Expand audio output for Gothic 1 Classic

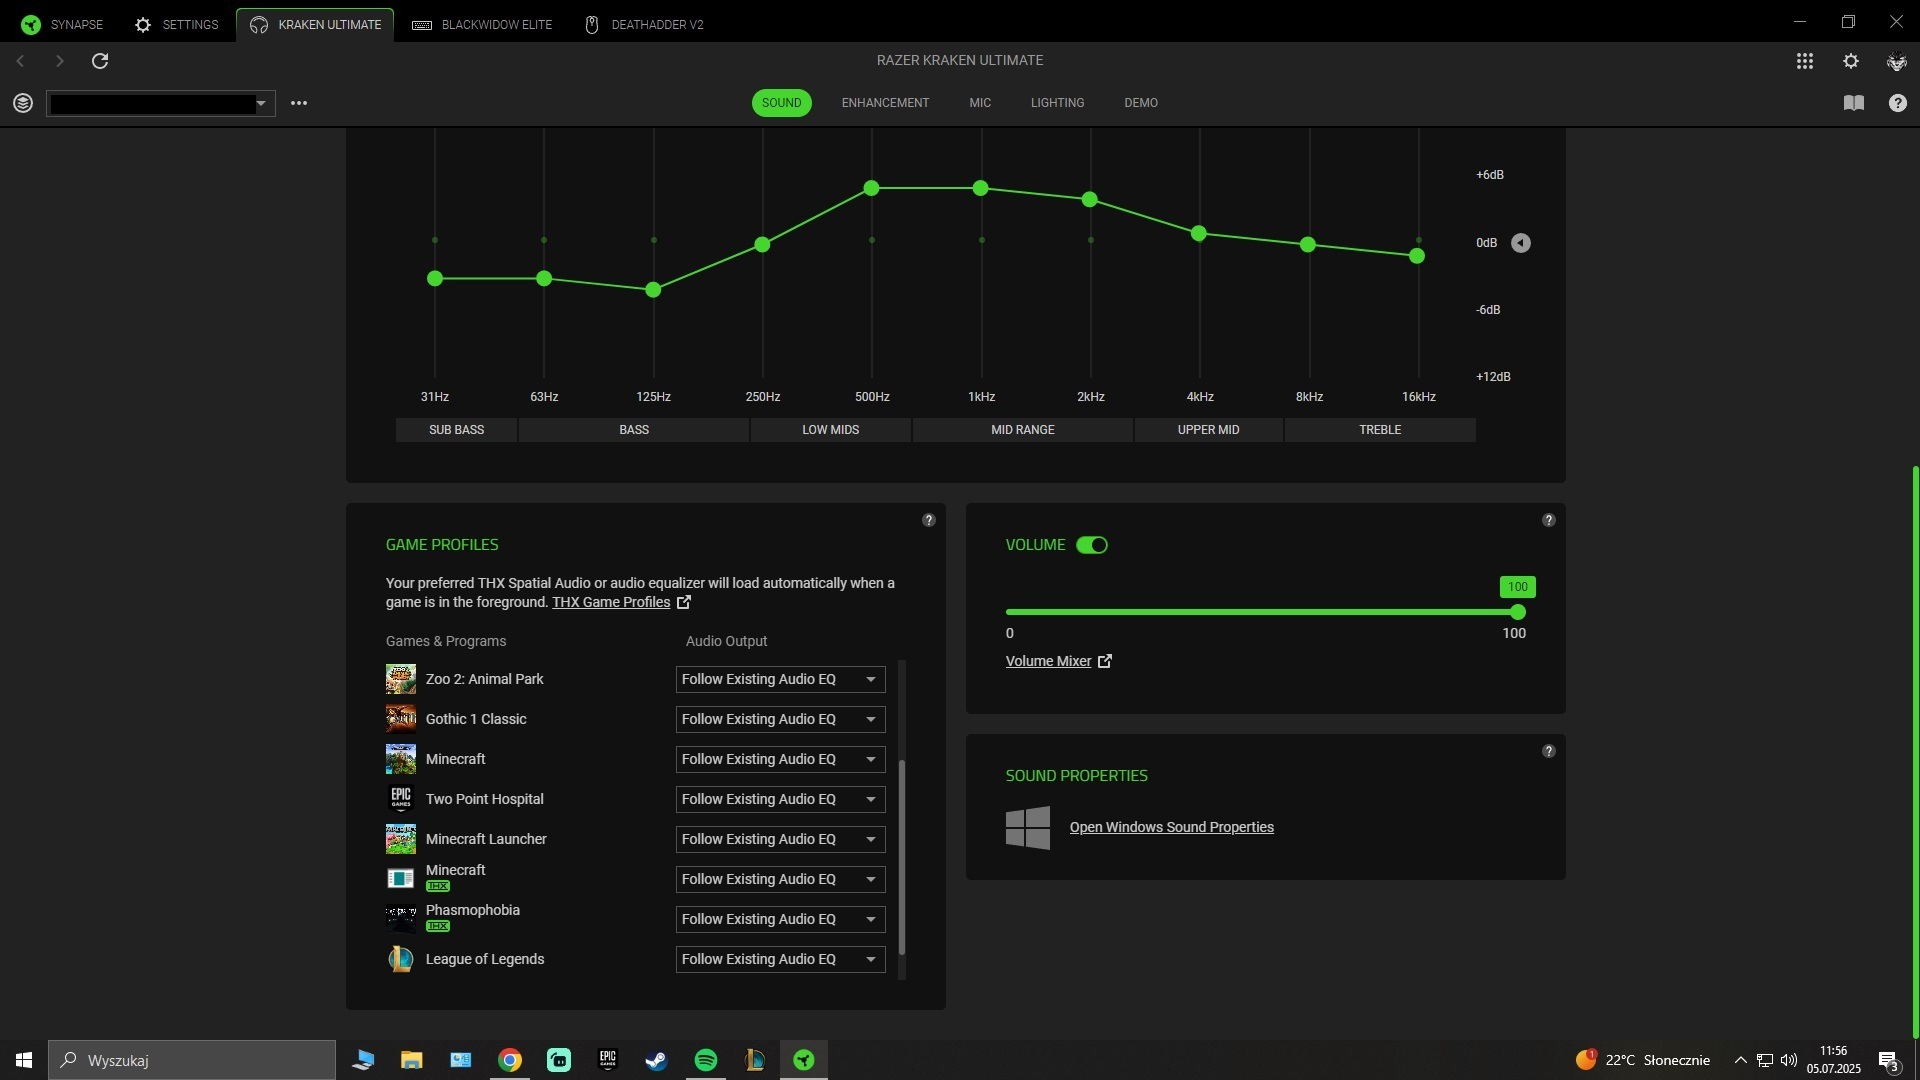point(780,719)
